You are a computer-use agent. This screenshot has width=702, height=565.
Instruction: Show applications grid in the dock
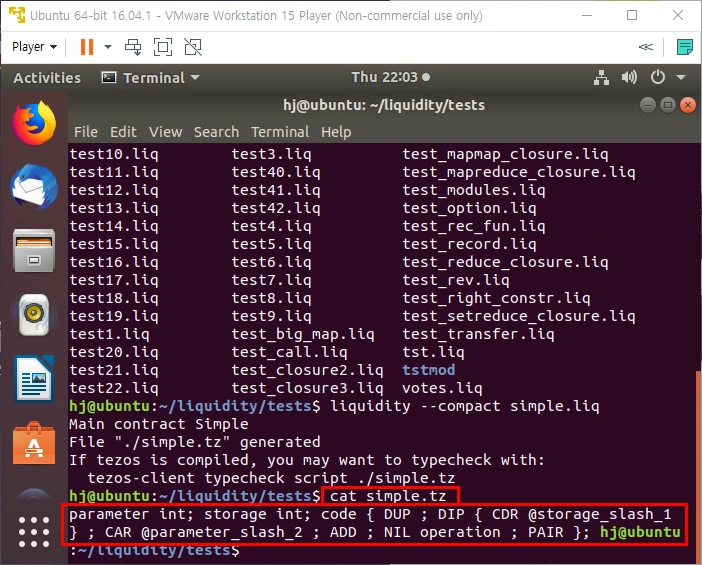point(34,532)
